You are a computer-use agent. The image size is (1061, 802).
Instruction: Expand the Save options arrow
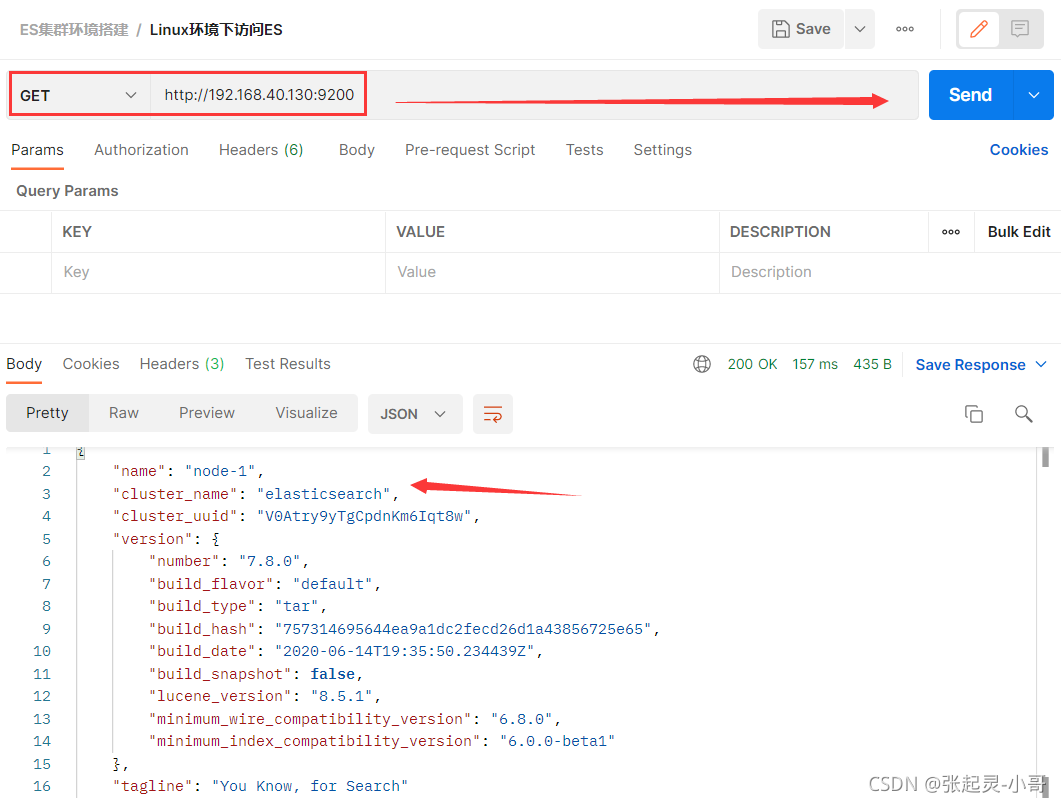(860, 29)
